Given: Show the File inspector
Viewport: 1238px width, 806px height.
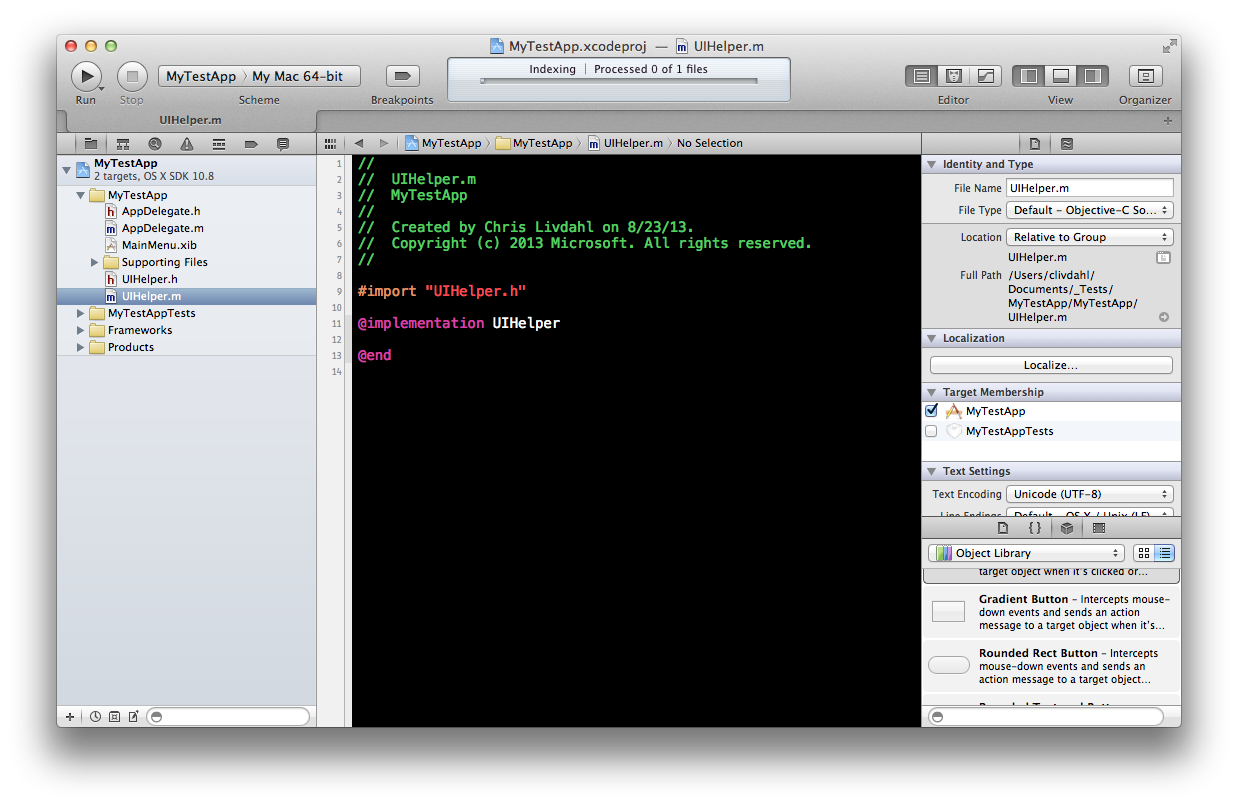Looking at the screenshot, I should pyautogui.click(x=1035, y=143).
